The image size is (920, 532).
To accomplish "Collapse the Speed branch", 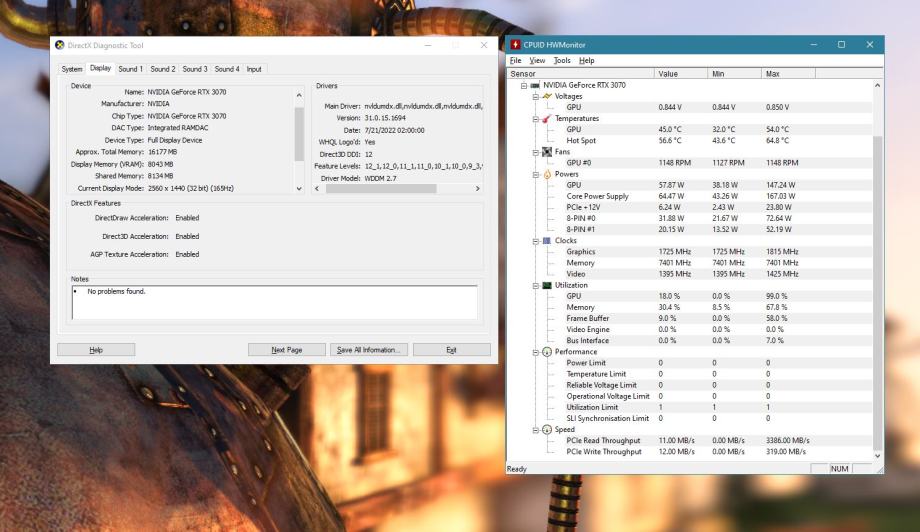I will [x=536, y=430].
